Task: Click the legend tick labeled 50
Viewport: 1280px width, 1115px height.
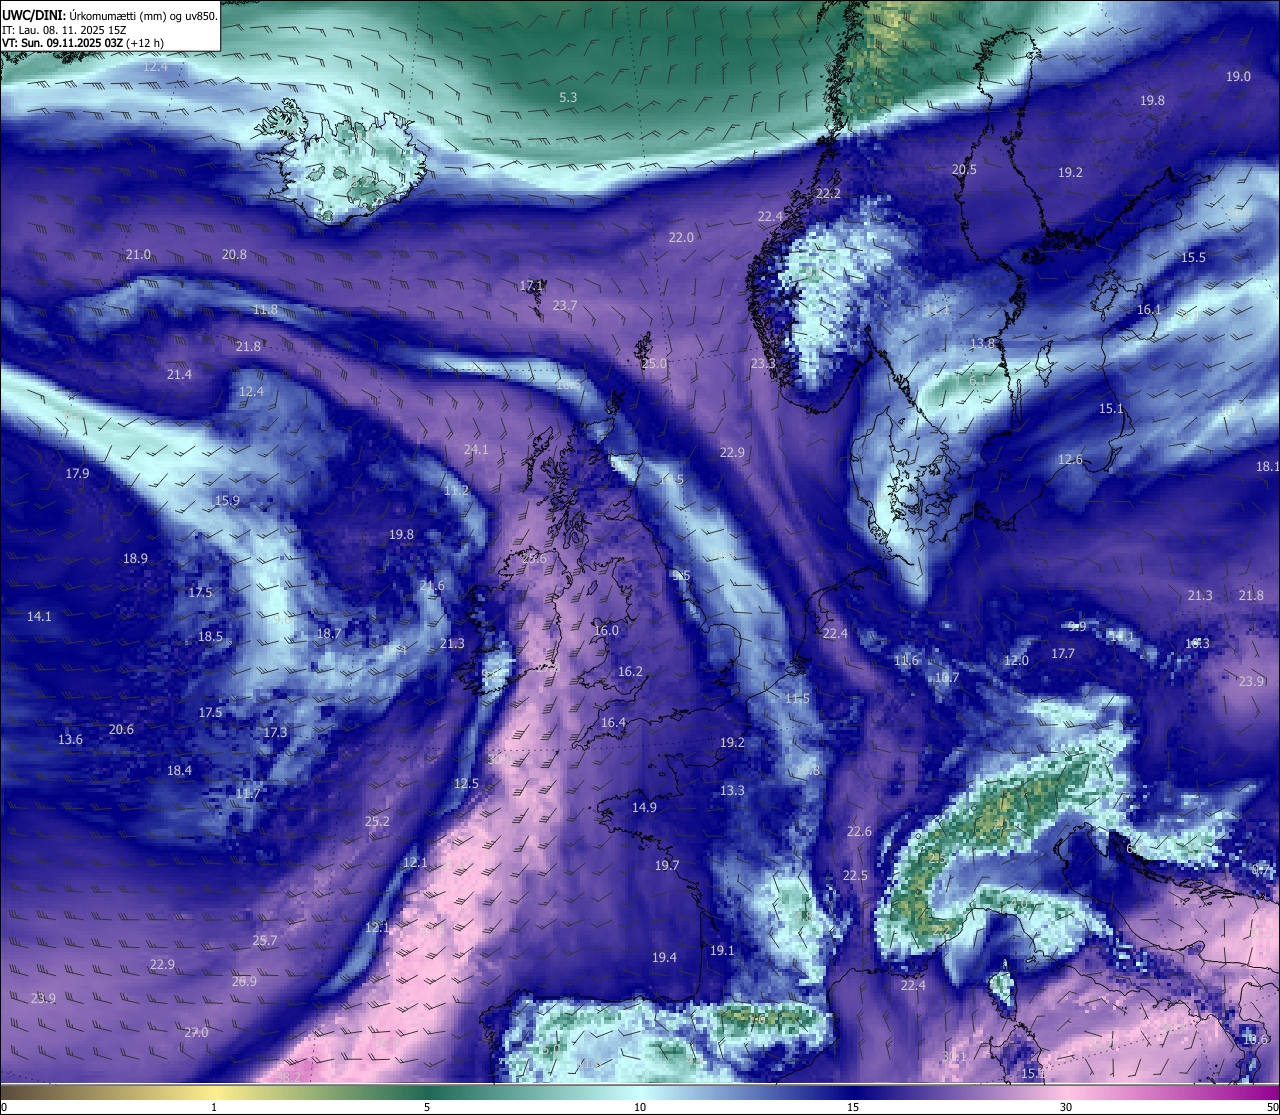Action: click(1272, 1107)
